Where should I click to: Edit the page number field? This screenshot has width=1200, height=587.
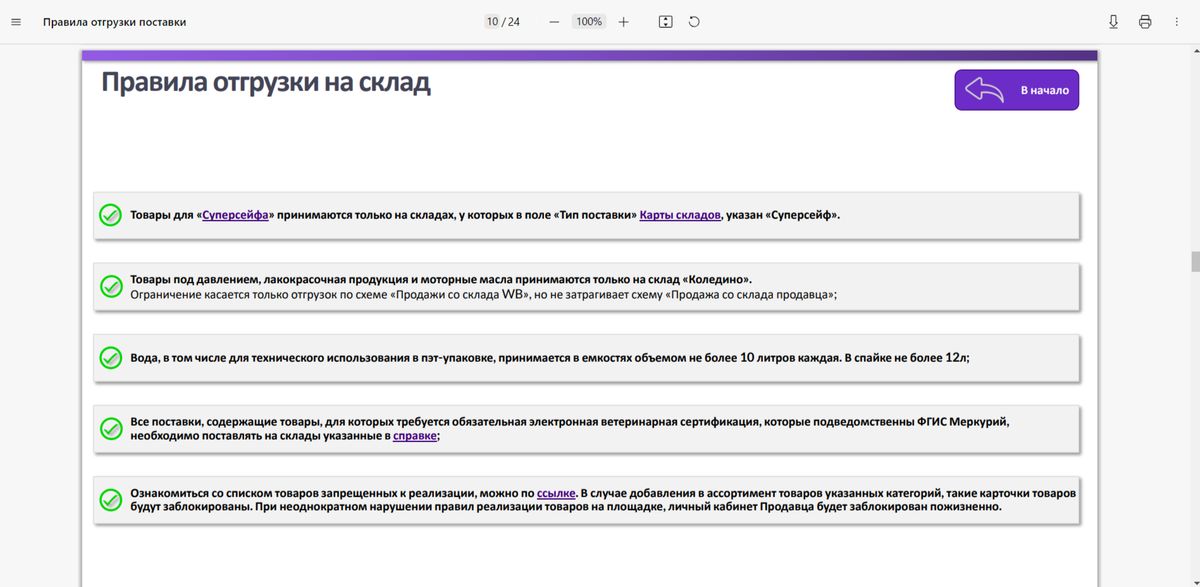492,22
